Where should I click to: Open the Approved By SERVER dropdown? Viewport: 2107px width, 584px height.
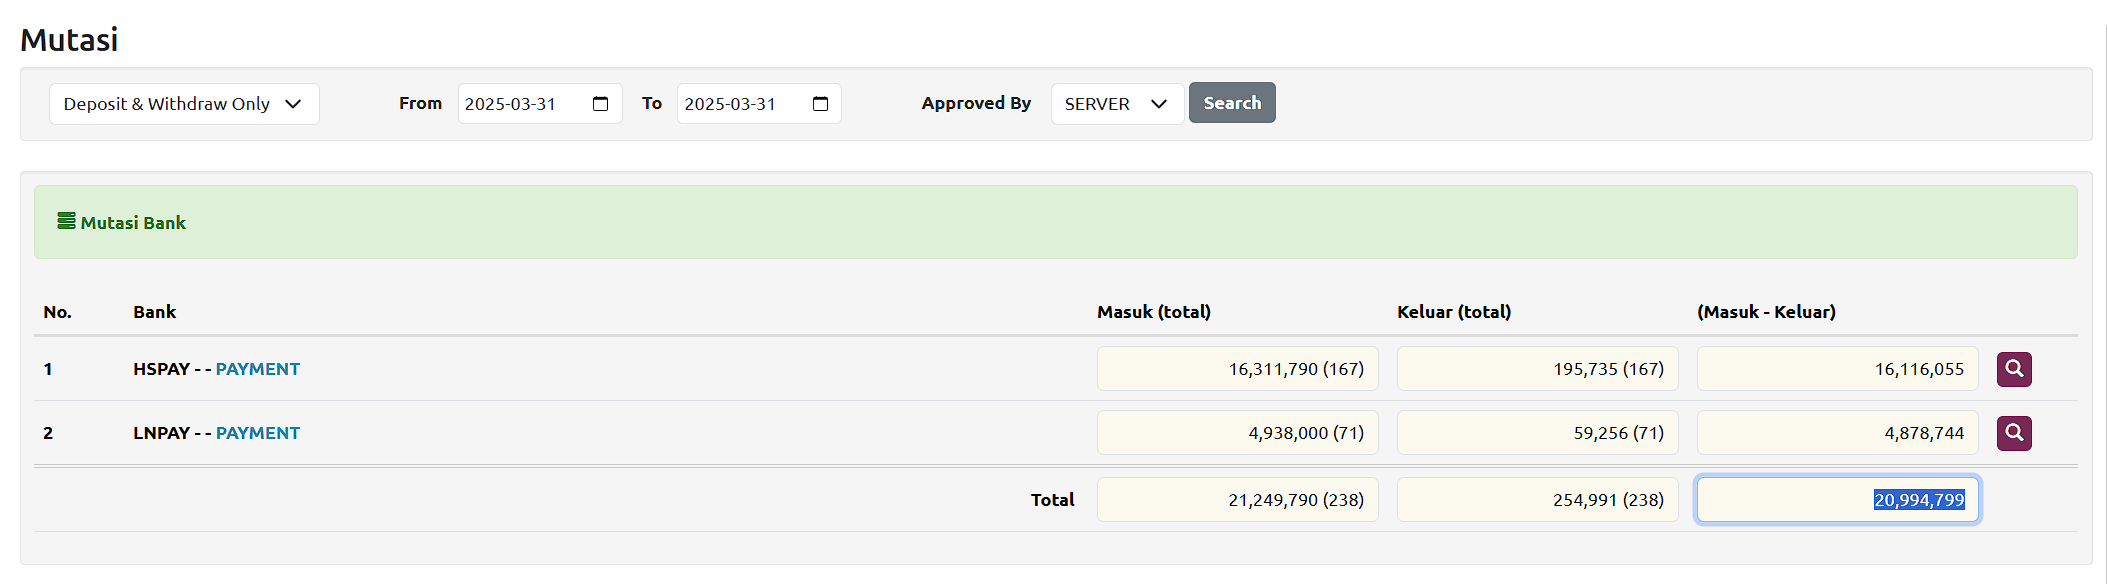coord(1116,104)
